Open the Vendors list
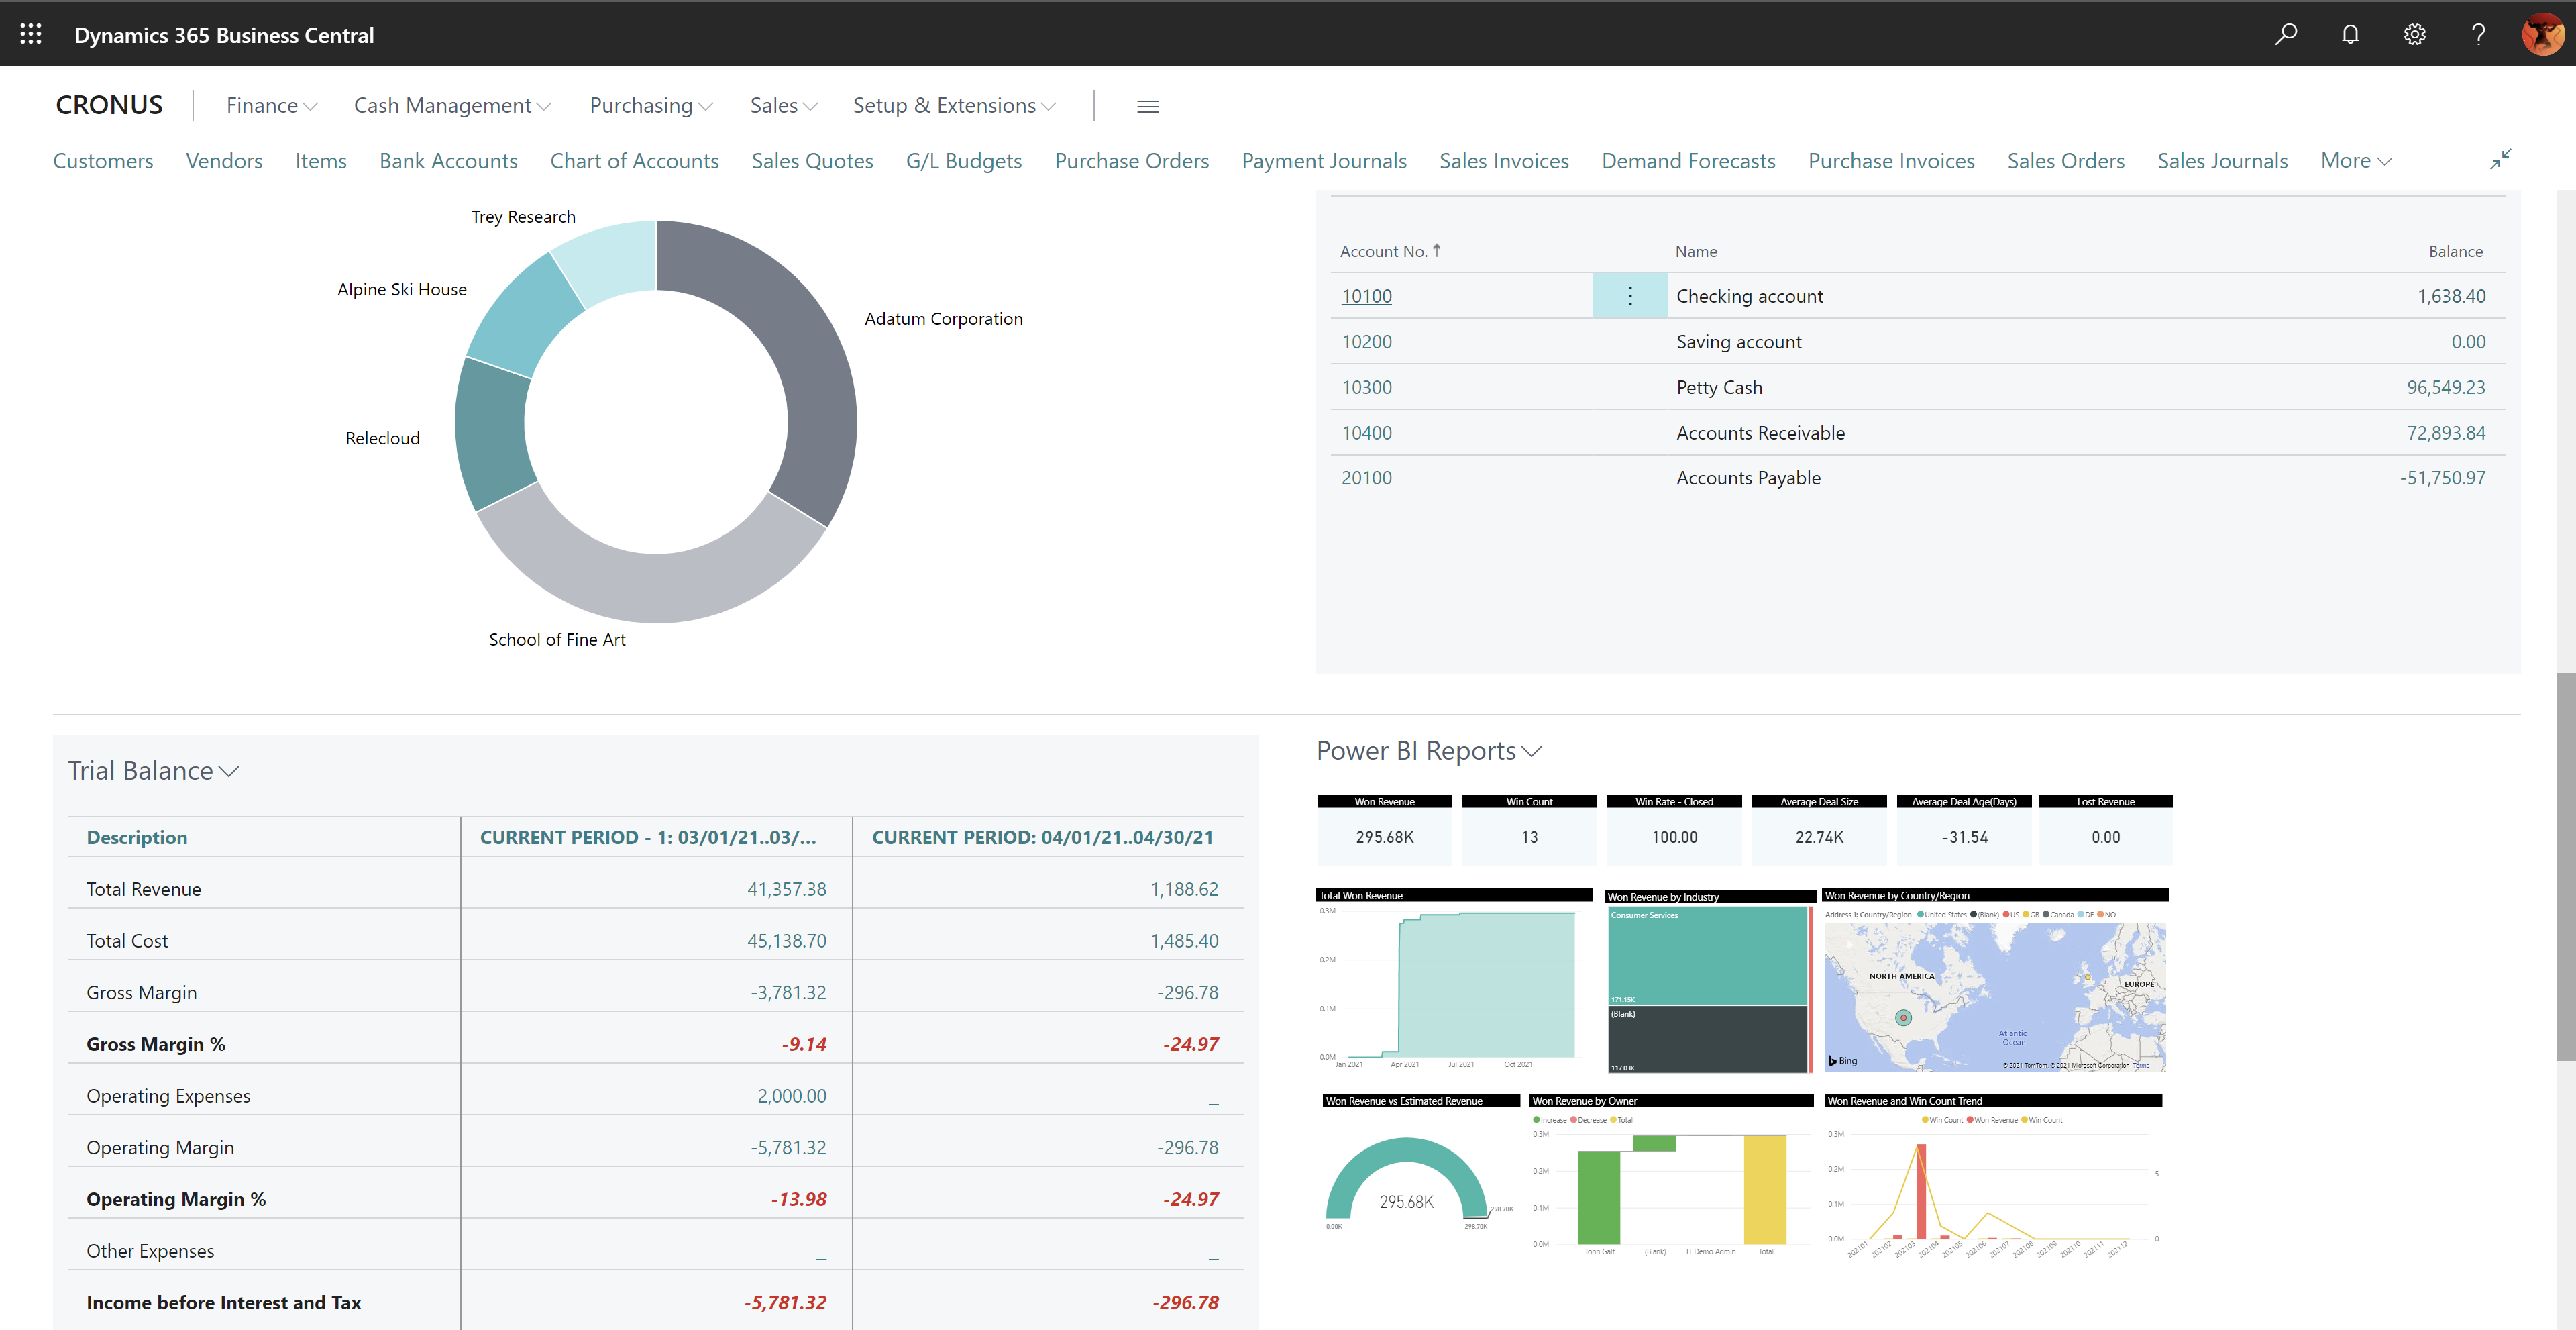 pyautogui.click(x=224, y=161)
